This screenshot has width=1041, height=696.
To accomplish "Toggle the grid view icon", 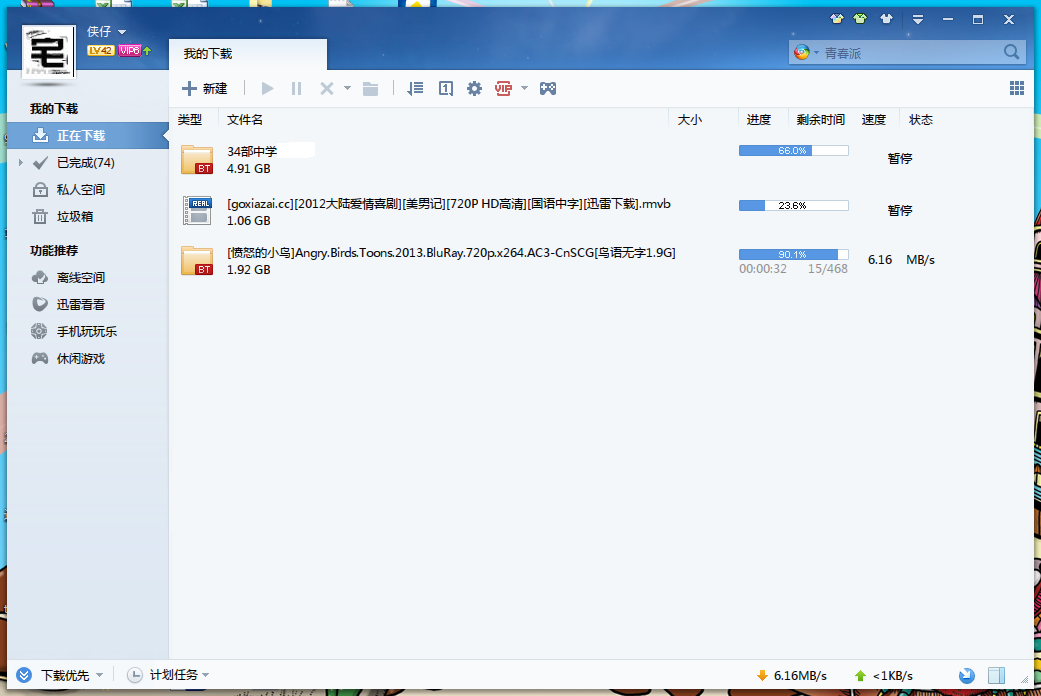I will (1016, 88).
